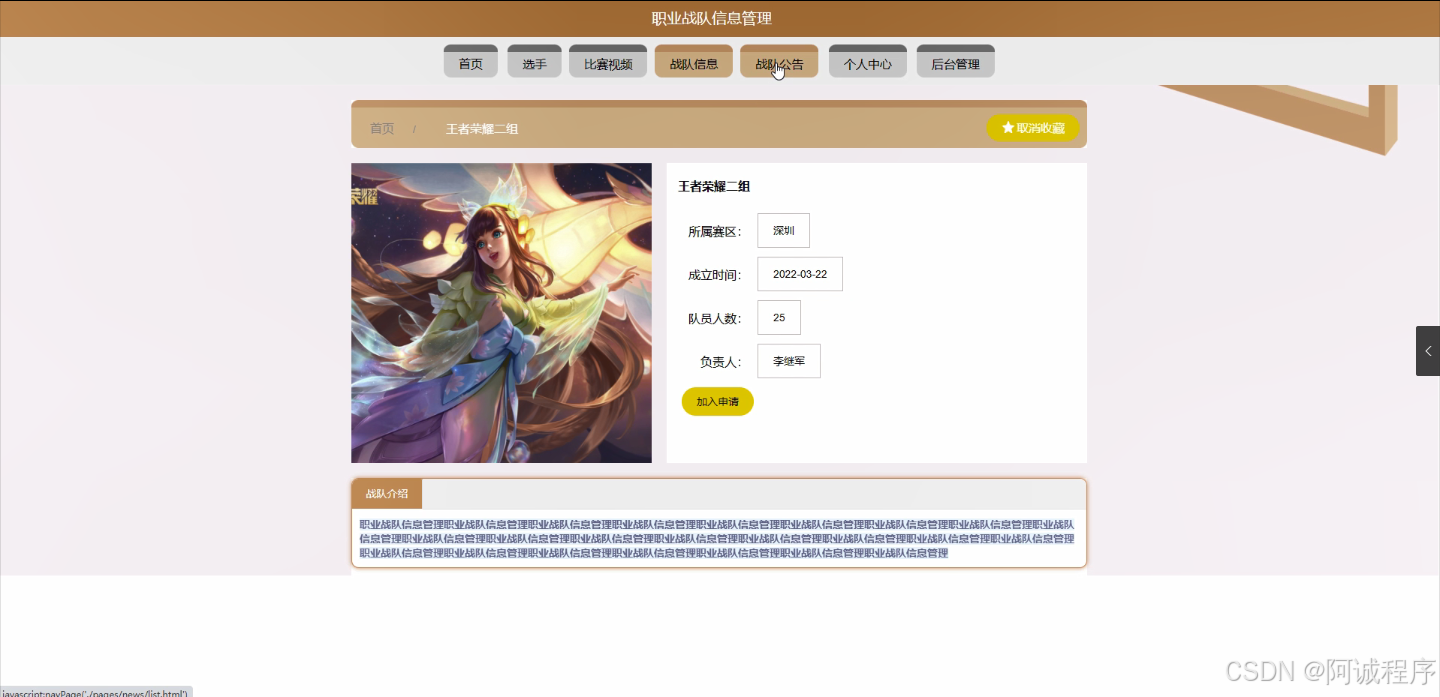The height and width of the screenshot is (697, 1440).
Task: Click the team cover image
Action: 501,313
